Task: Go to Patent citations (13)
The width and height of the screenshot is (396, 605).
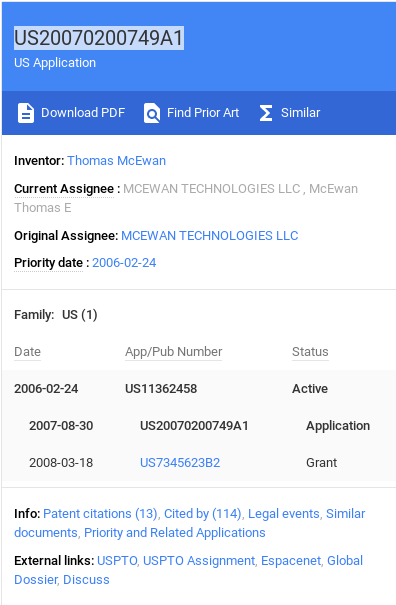Action: [x=100, y=514]
